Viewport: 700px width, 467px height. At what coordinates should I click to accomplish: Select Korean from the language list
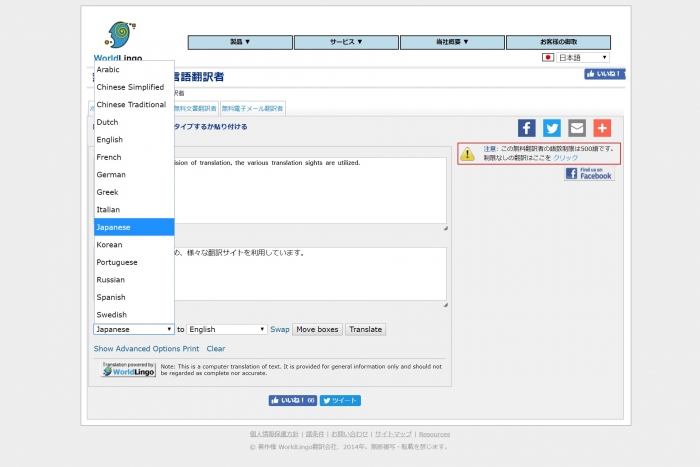(x=110, y=245)
